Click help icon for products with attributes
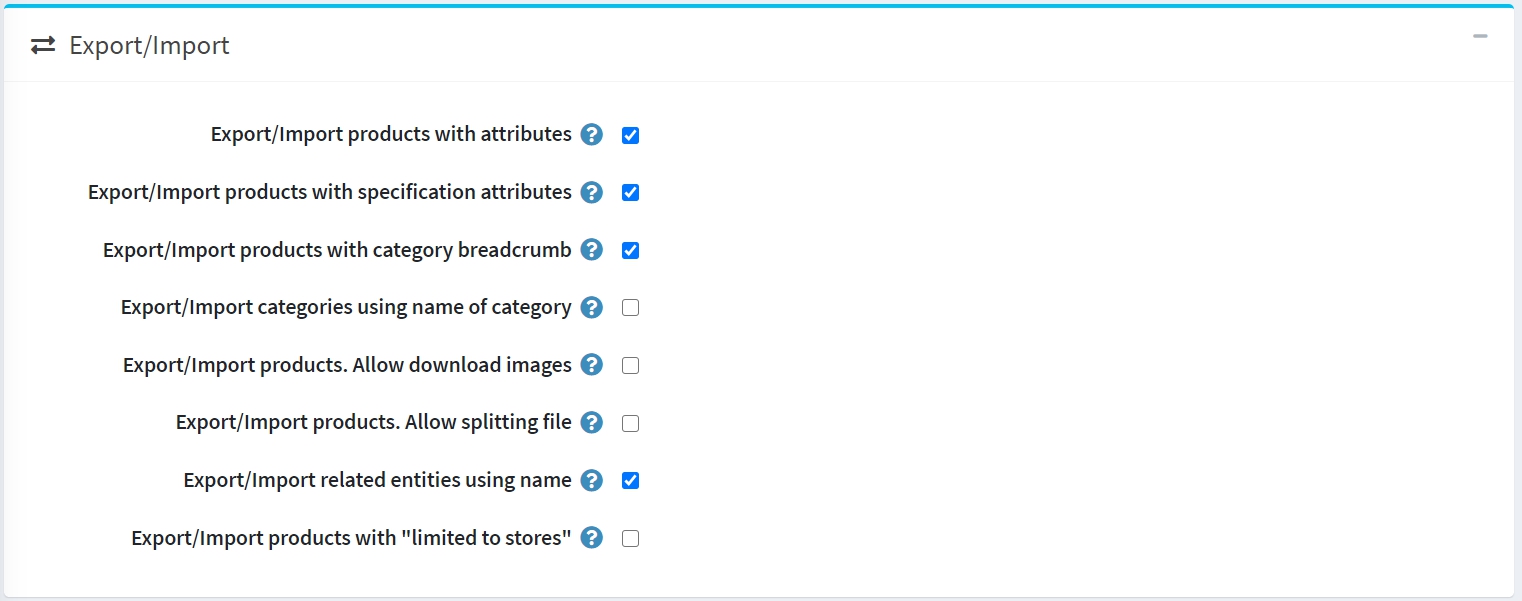The image size is (1522, 601). [x=592, y=135]
